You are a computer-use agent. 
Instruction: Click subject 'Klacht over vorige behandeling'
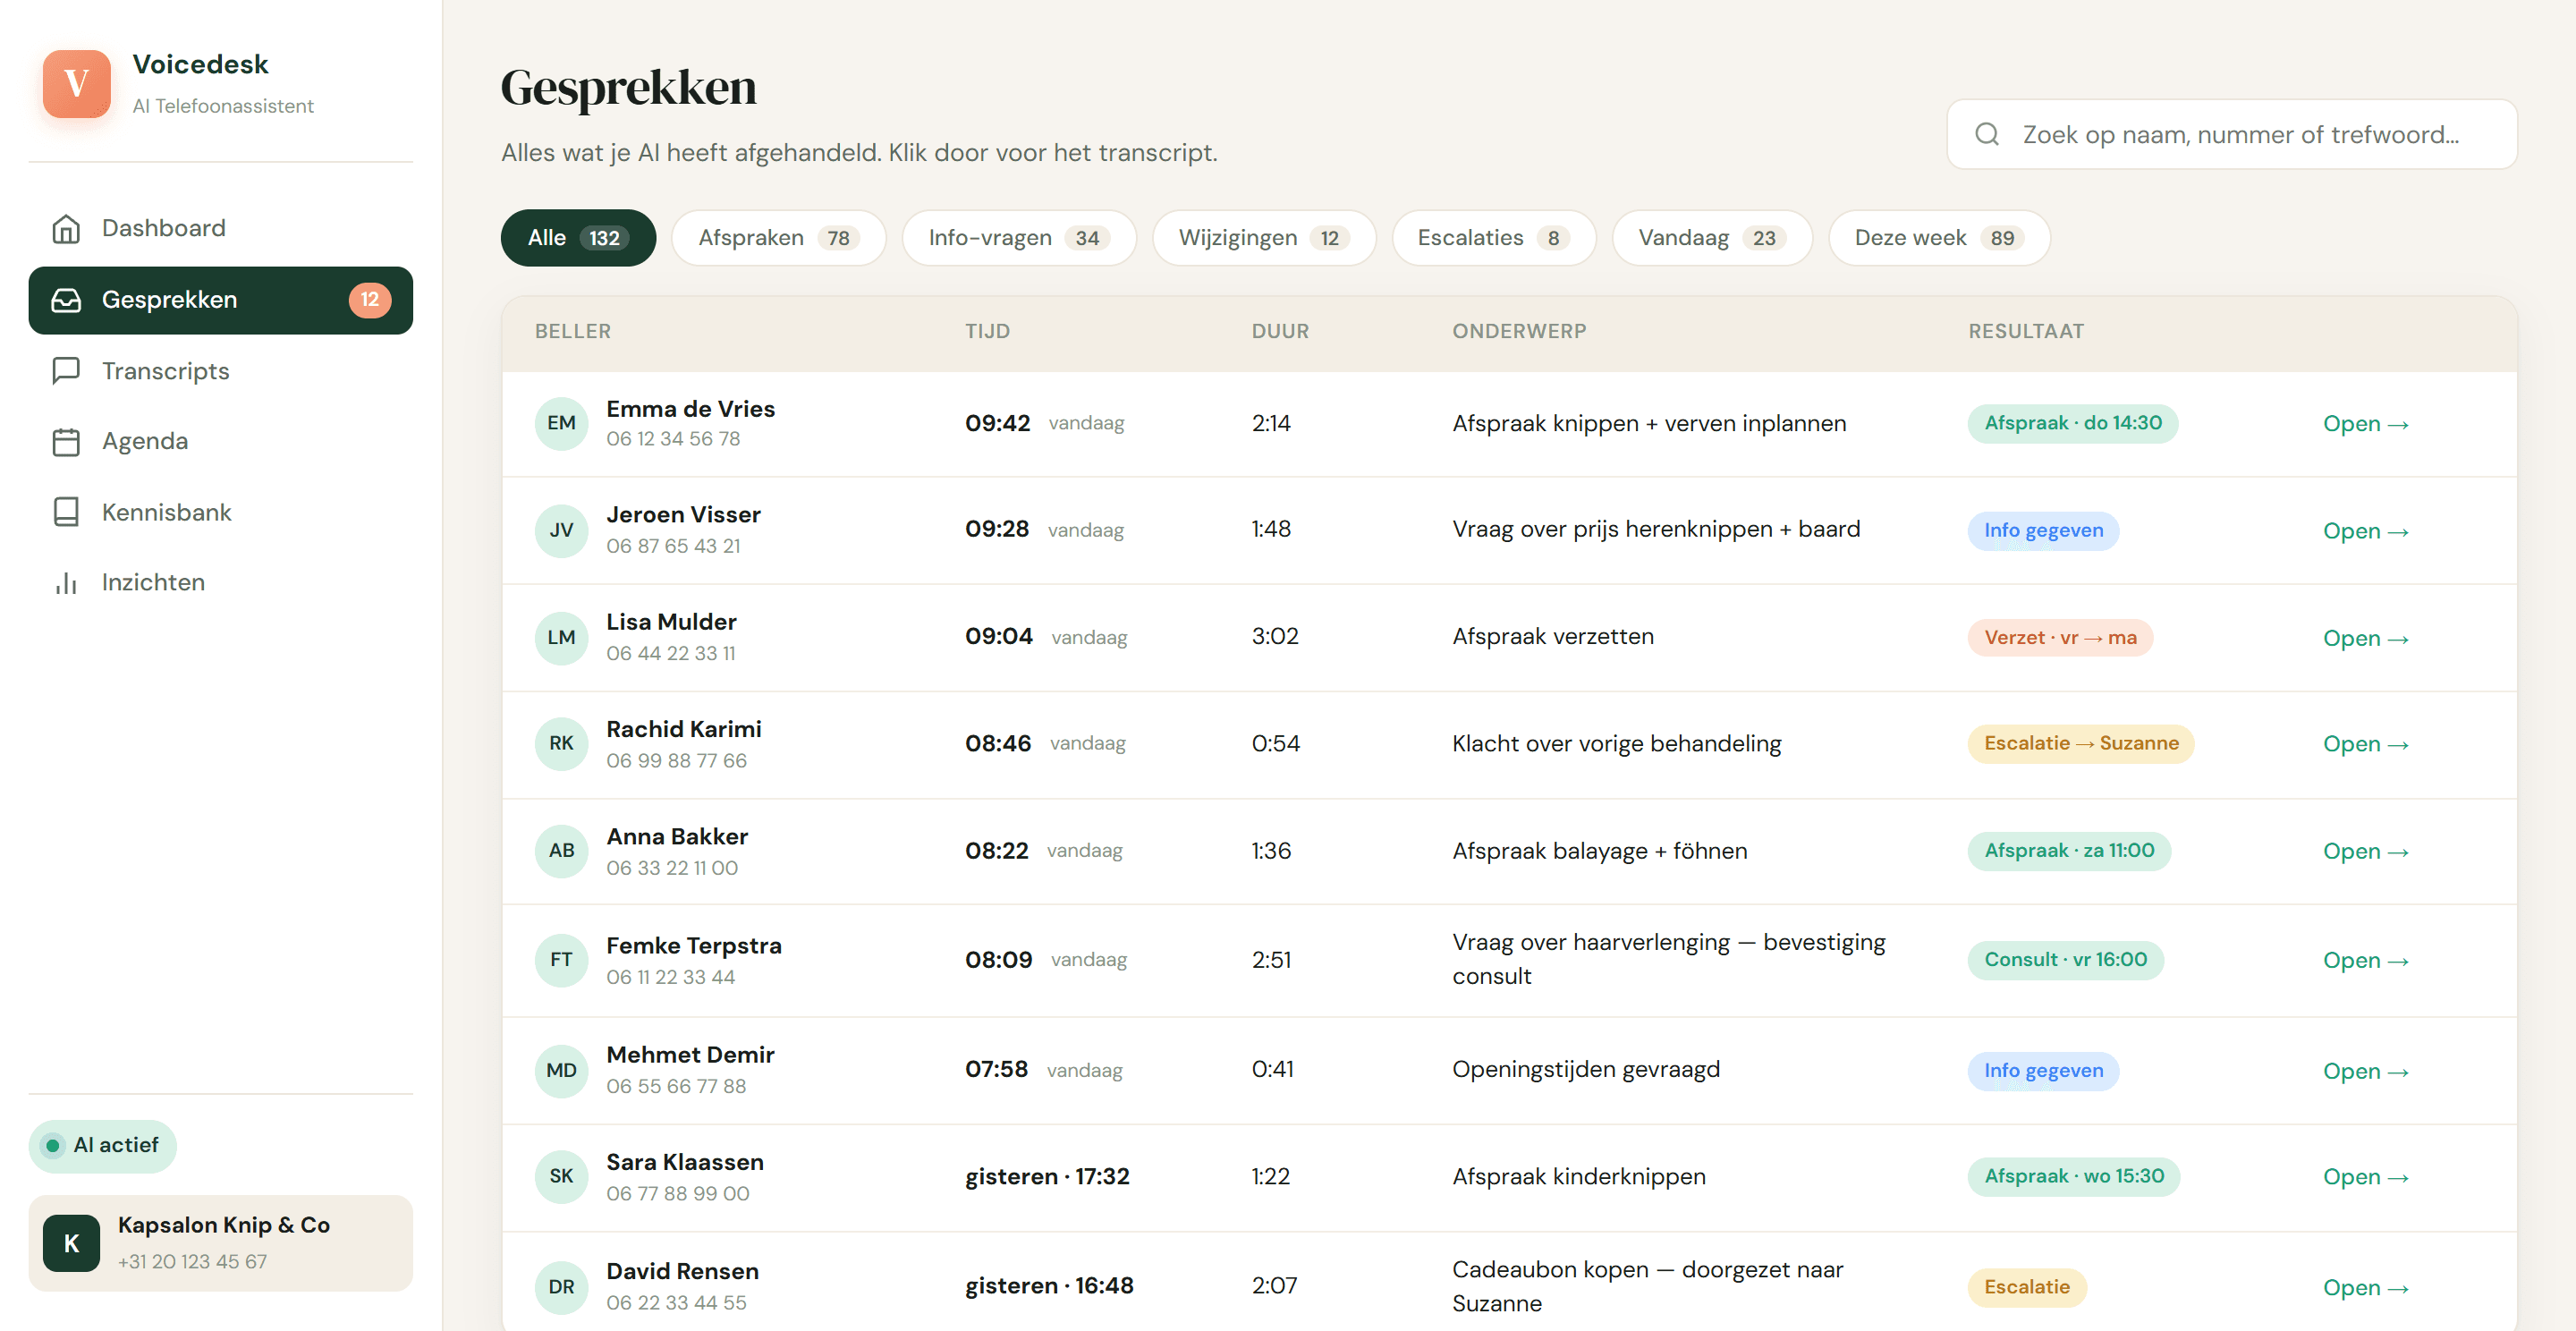coord(1616,744)
